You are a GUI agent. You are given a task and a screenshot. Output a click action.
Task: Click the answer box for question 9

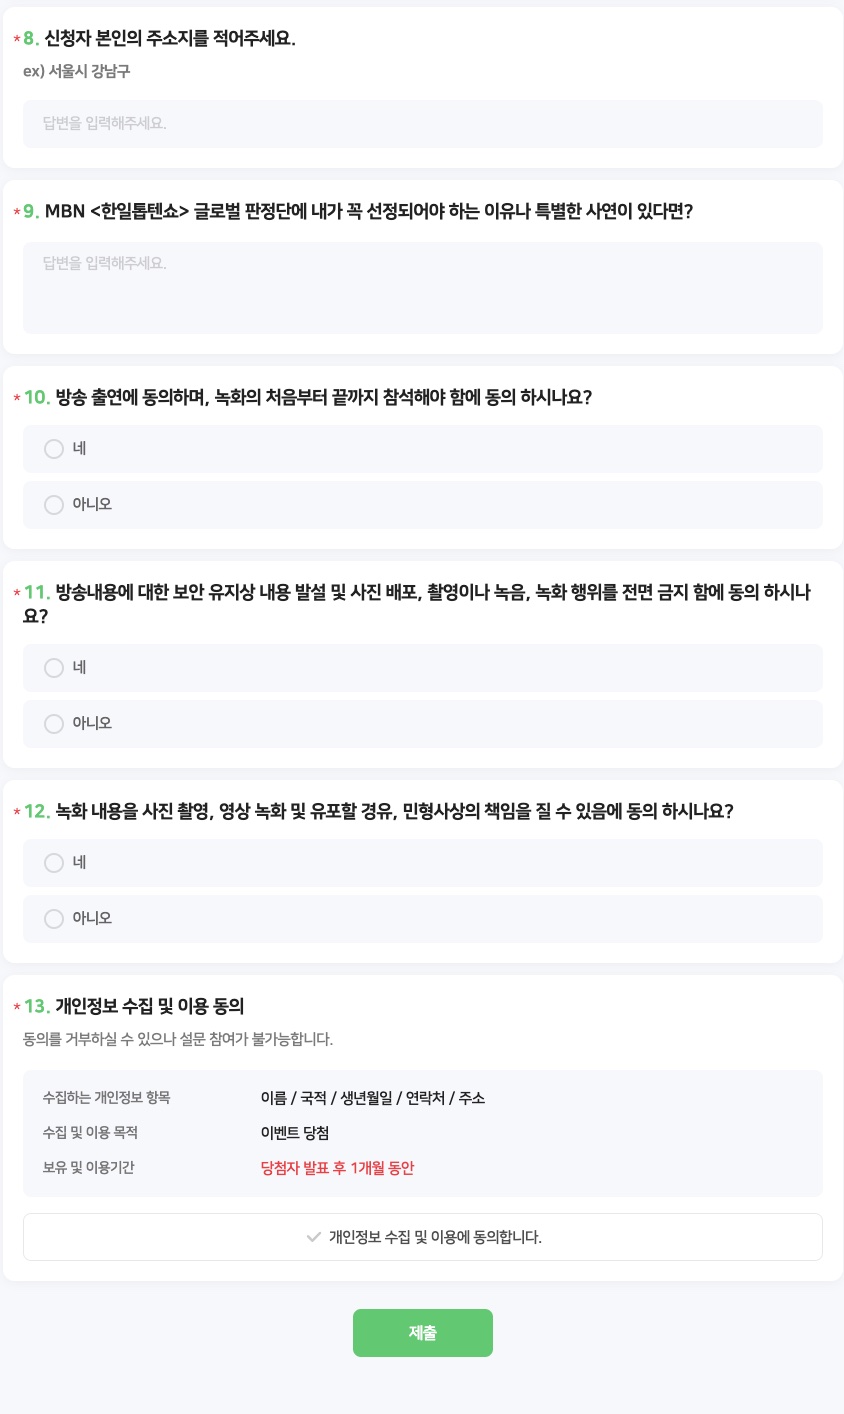point(422,287)
